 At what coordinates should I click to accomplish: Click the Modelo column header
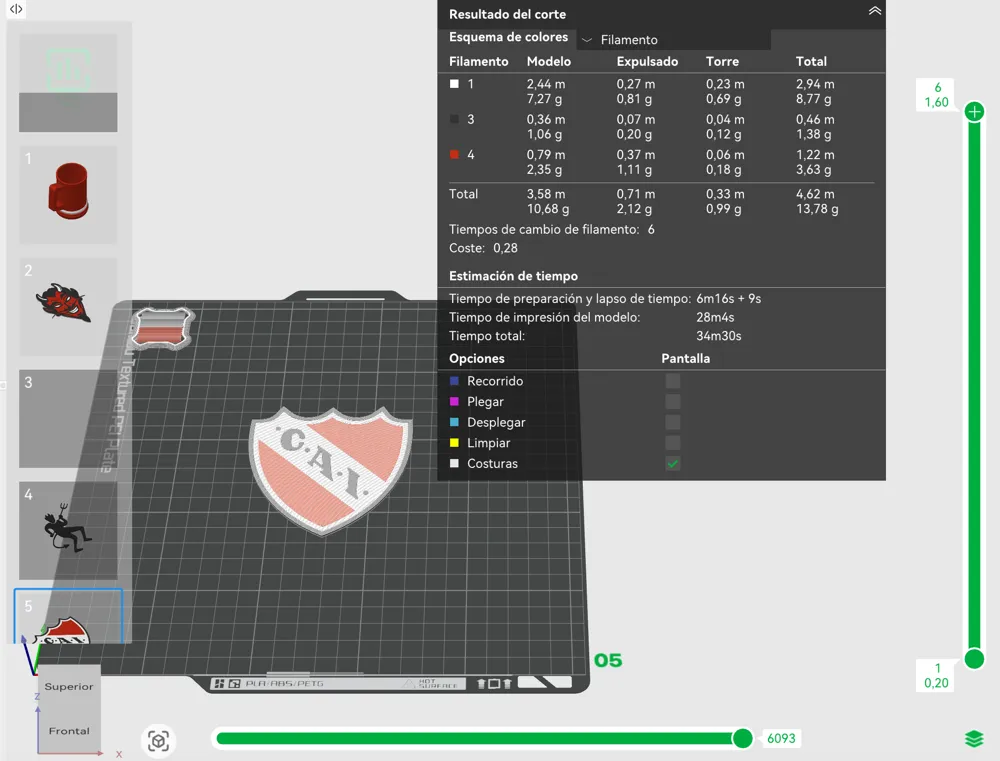click(x=548, y=61)
